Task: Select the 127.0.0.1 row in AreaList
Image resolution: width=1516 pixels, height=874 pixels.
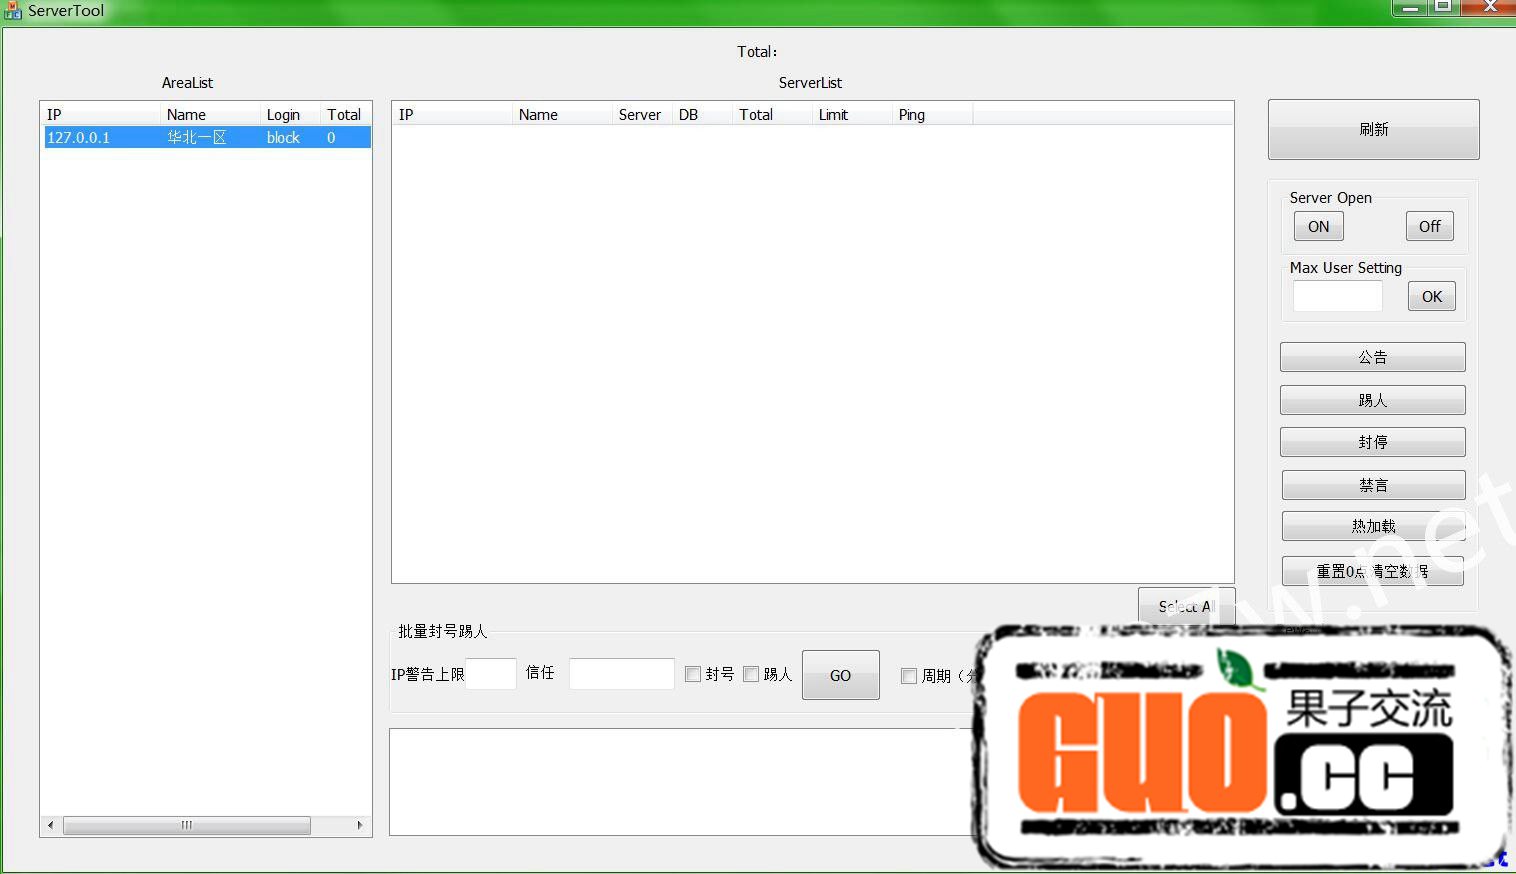Action: pyautogui.click(x=205, y=138)
